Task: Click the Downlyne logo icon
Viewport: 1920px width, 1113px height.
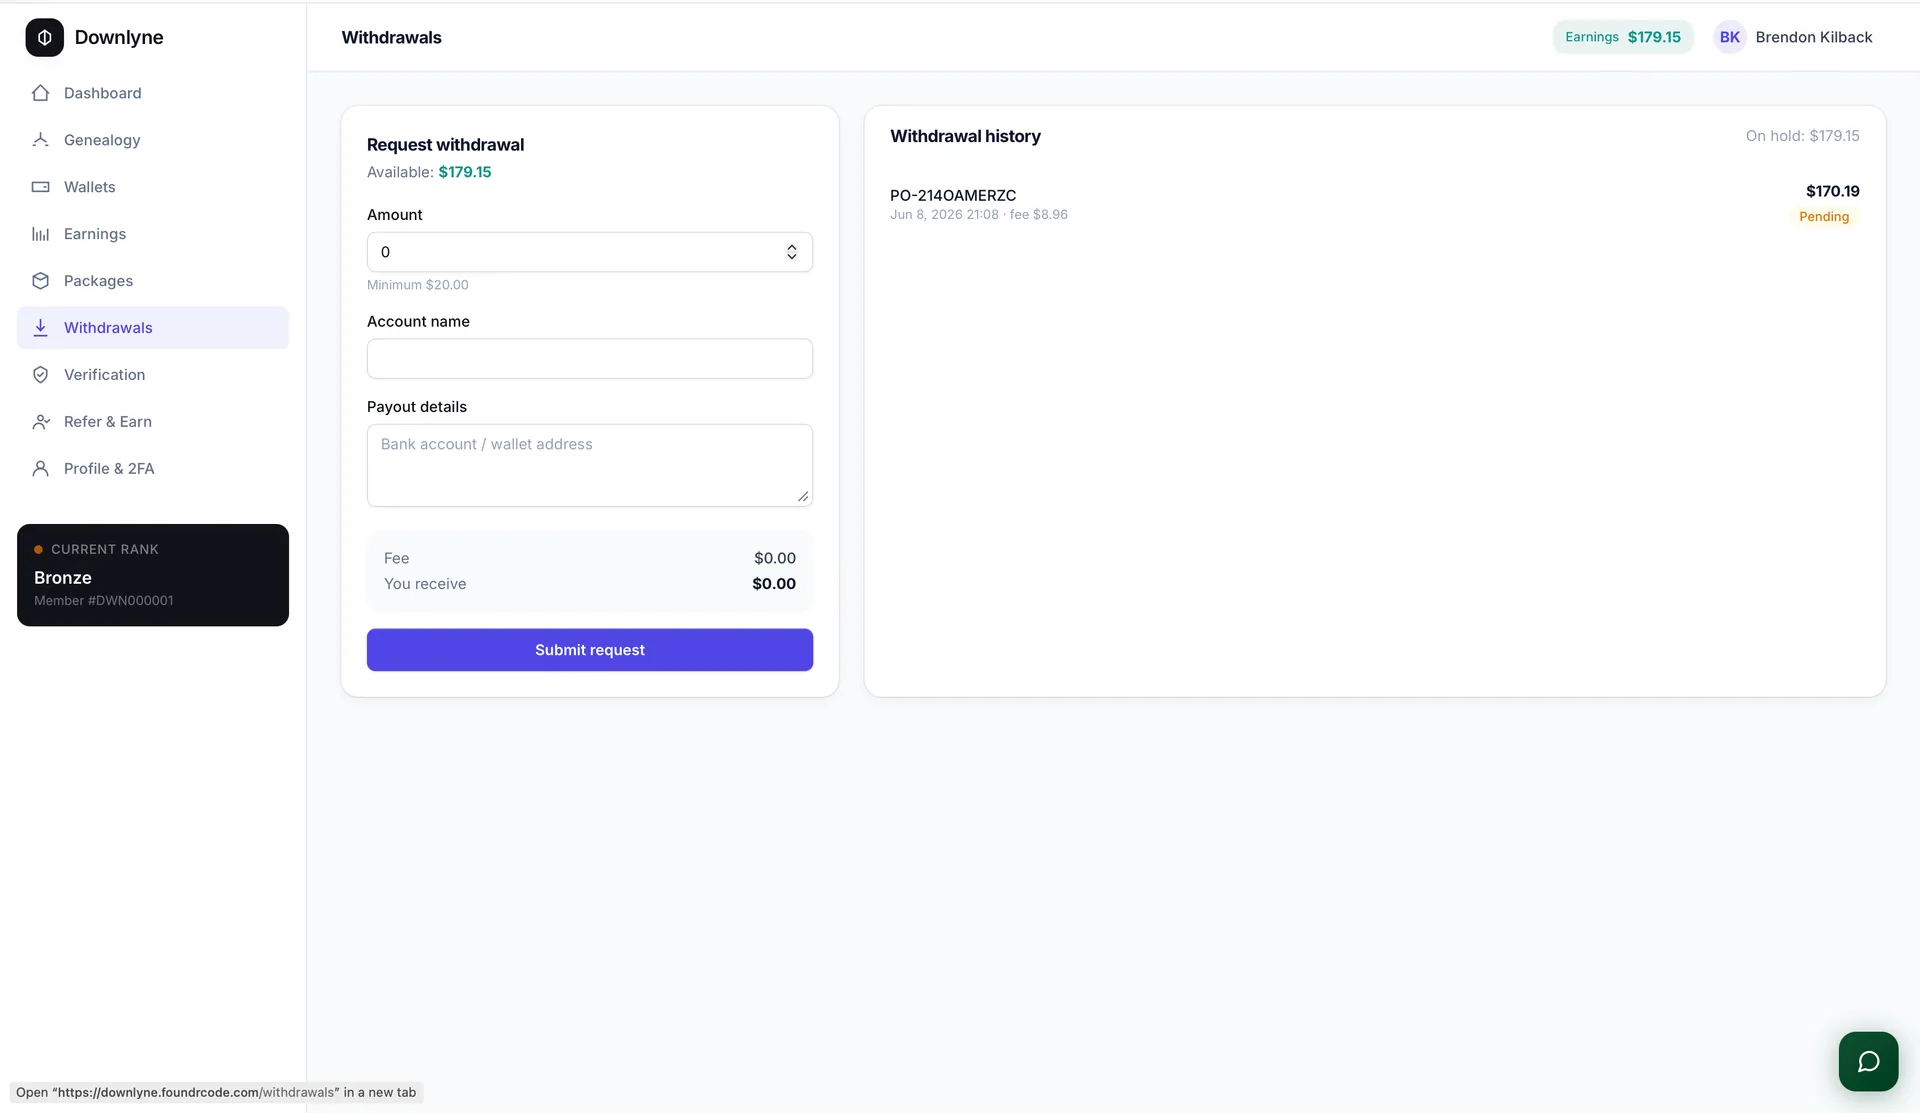Action: click(44, 37)
